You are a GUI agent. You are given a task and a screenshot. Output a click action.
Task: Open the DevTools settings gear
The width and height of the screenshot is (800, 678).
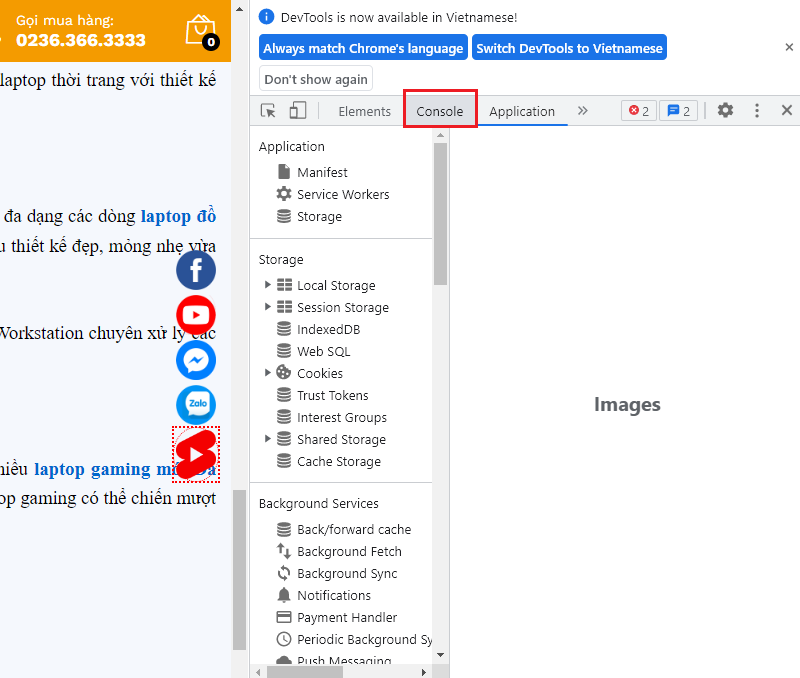725,111
